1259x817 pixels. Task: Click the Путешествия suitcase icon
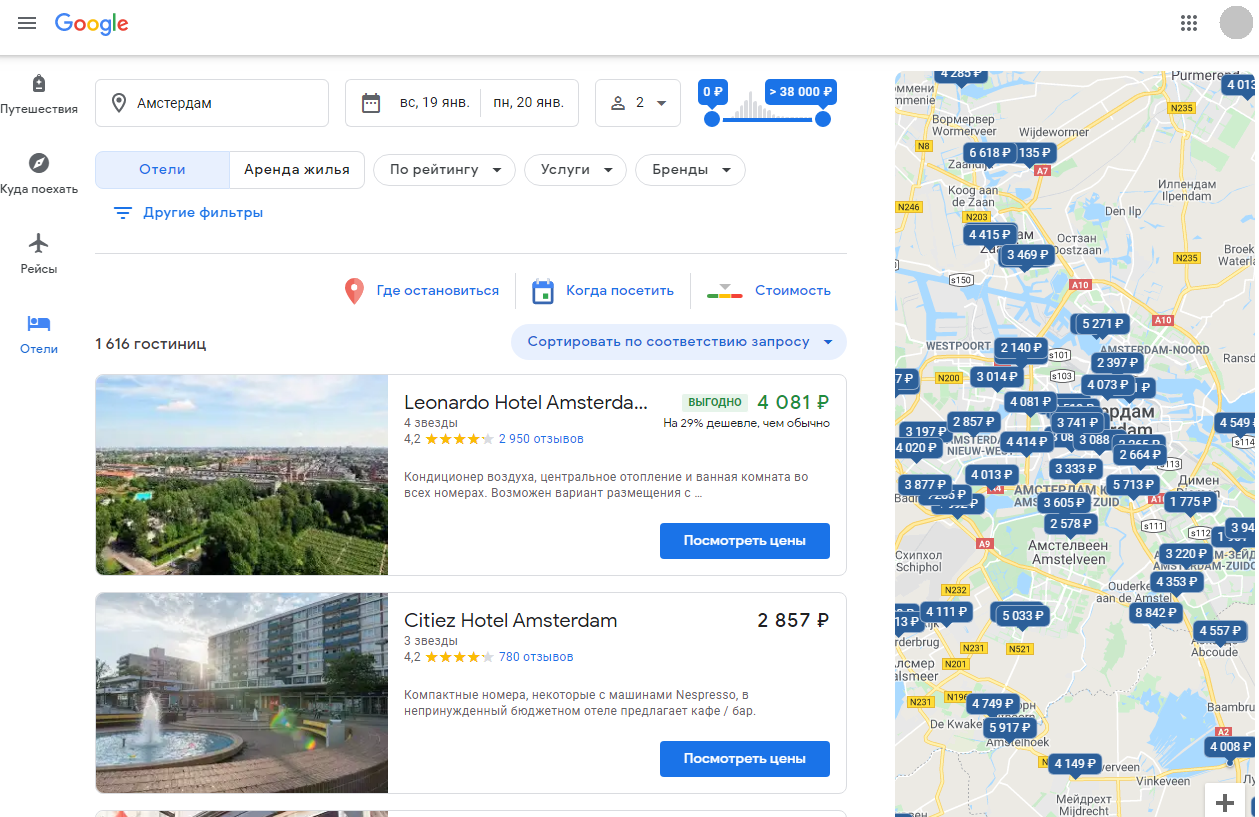click(39, 83)
